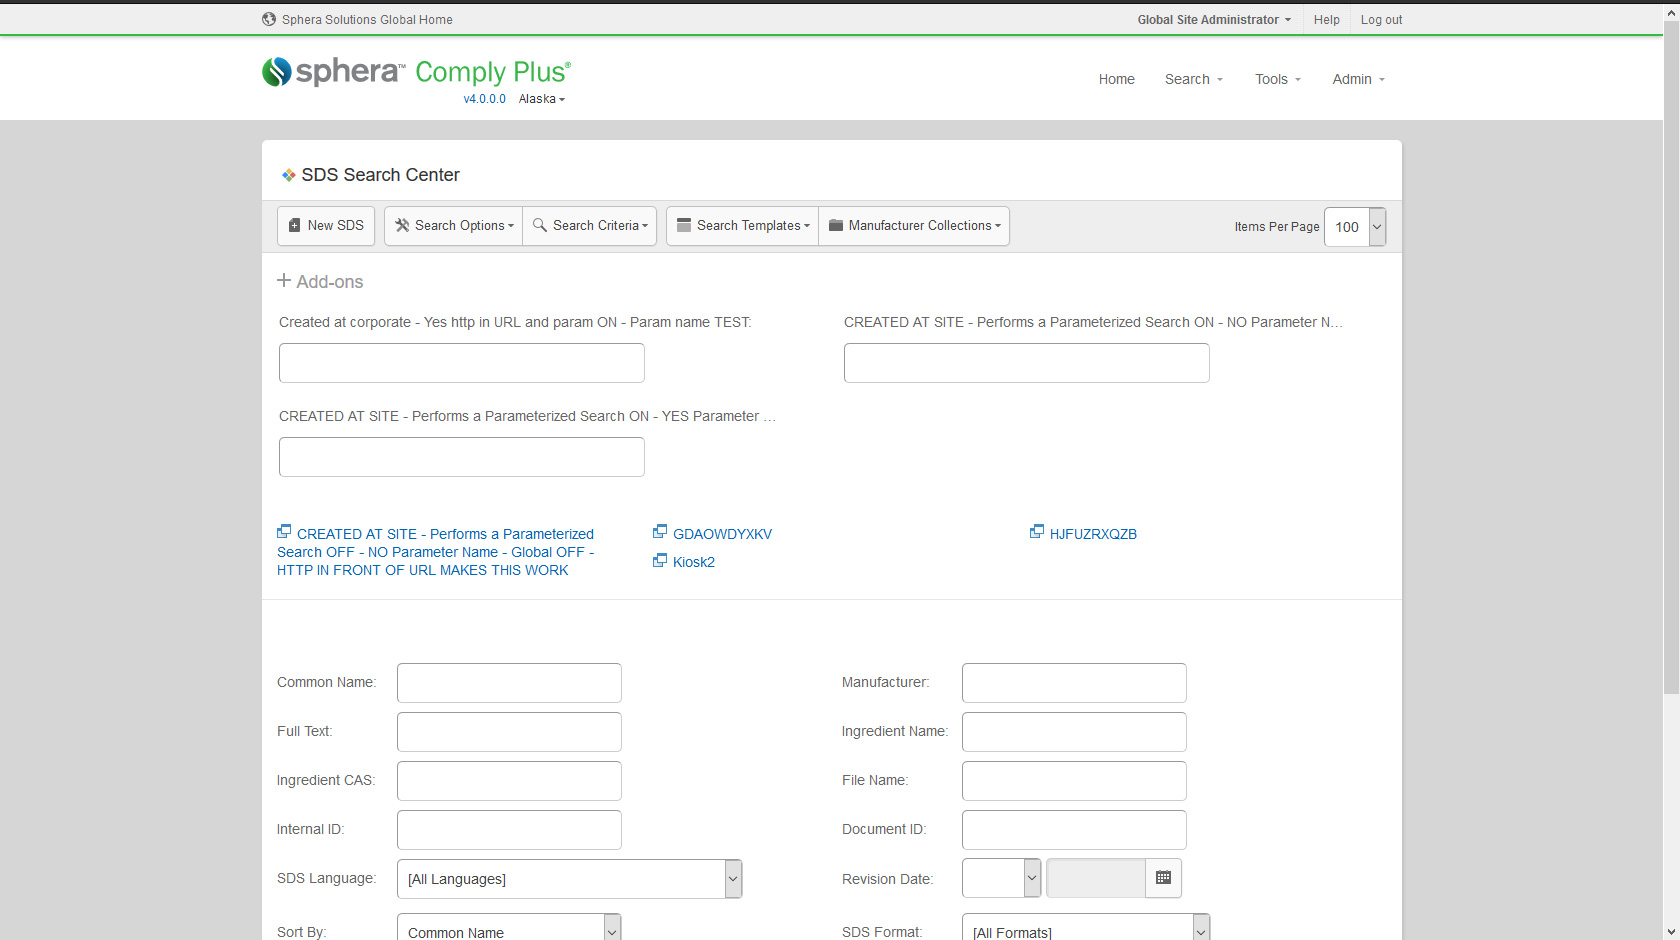Click the Help link
The height and width of the screenshot is (940, 1680).
(x=1327, y=20)
